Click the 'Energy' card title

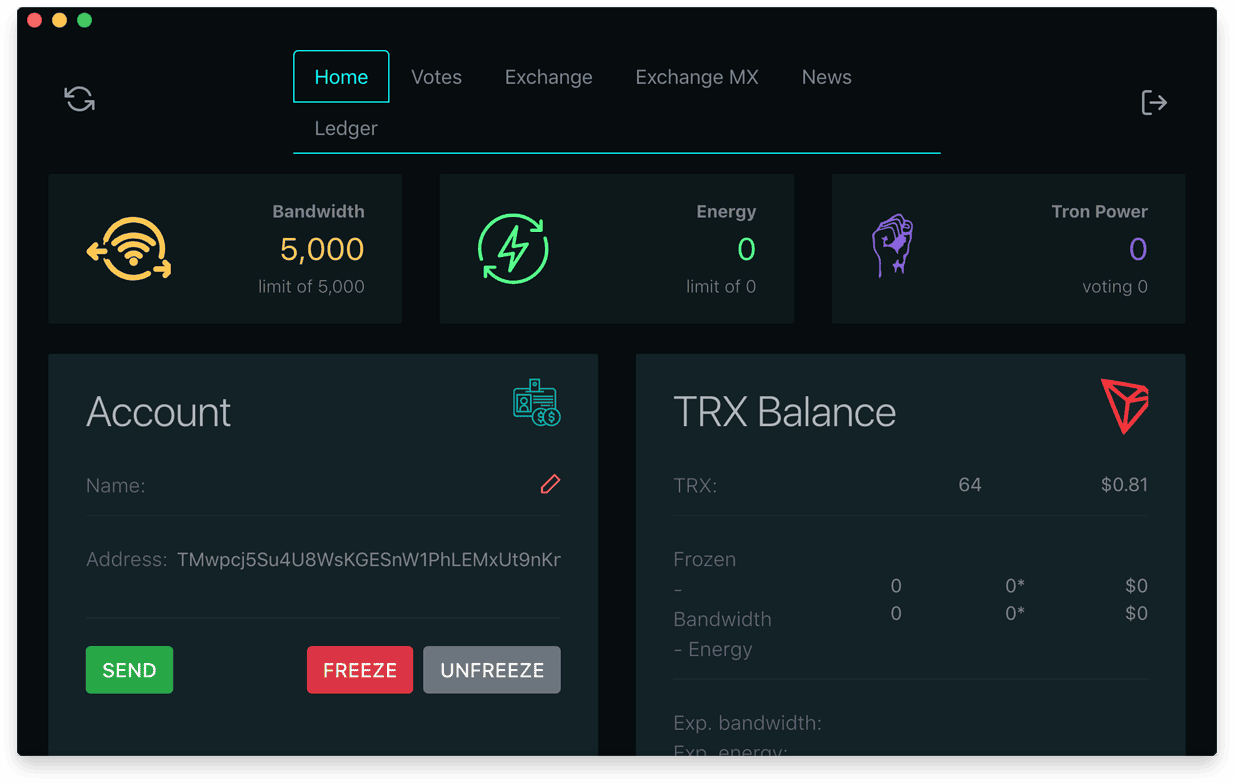click(726, 212)
